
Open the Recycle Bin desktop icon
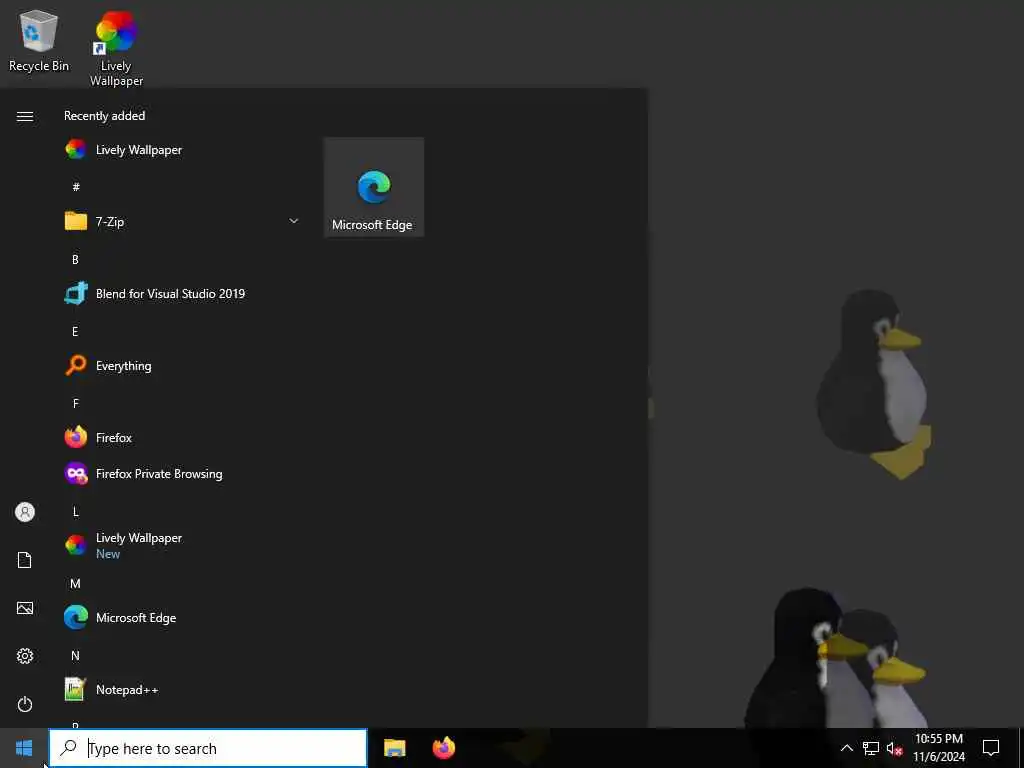(39, 41)
